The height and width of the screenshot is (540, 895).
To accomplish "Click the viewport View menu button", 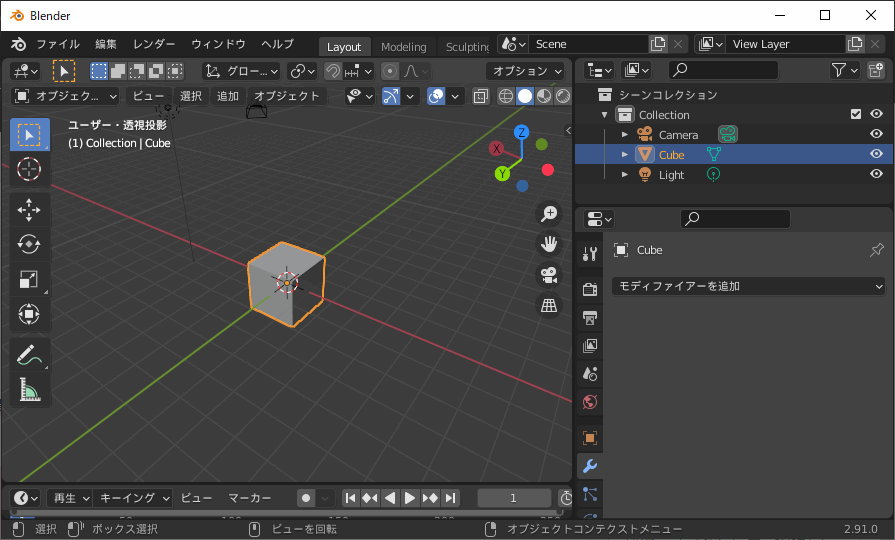I will point(148,96).
